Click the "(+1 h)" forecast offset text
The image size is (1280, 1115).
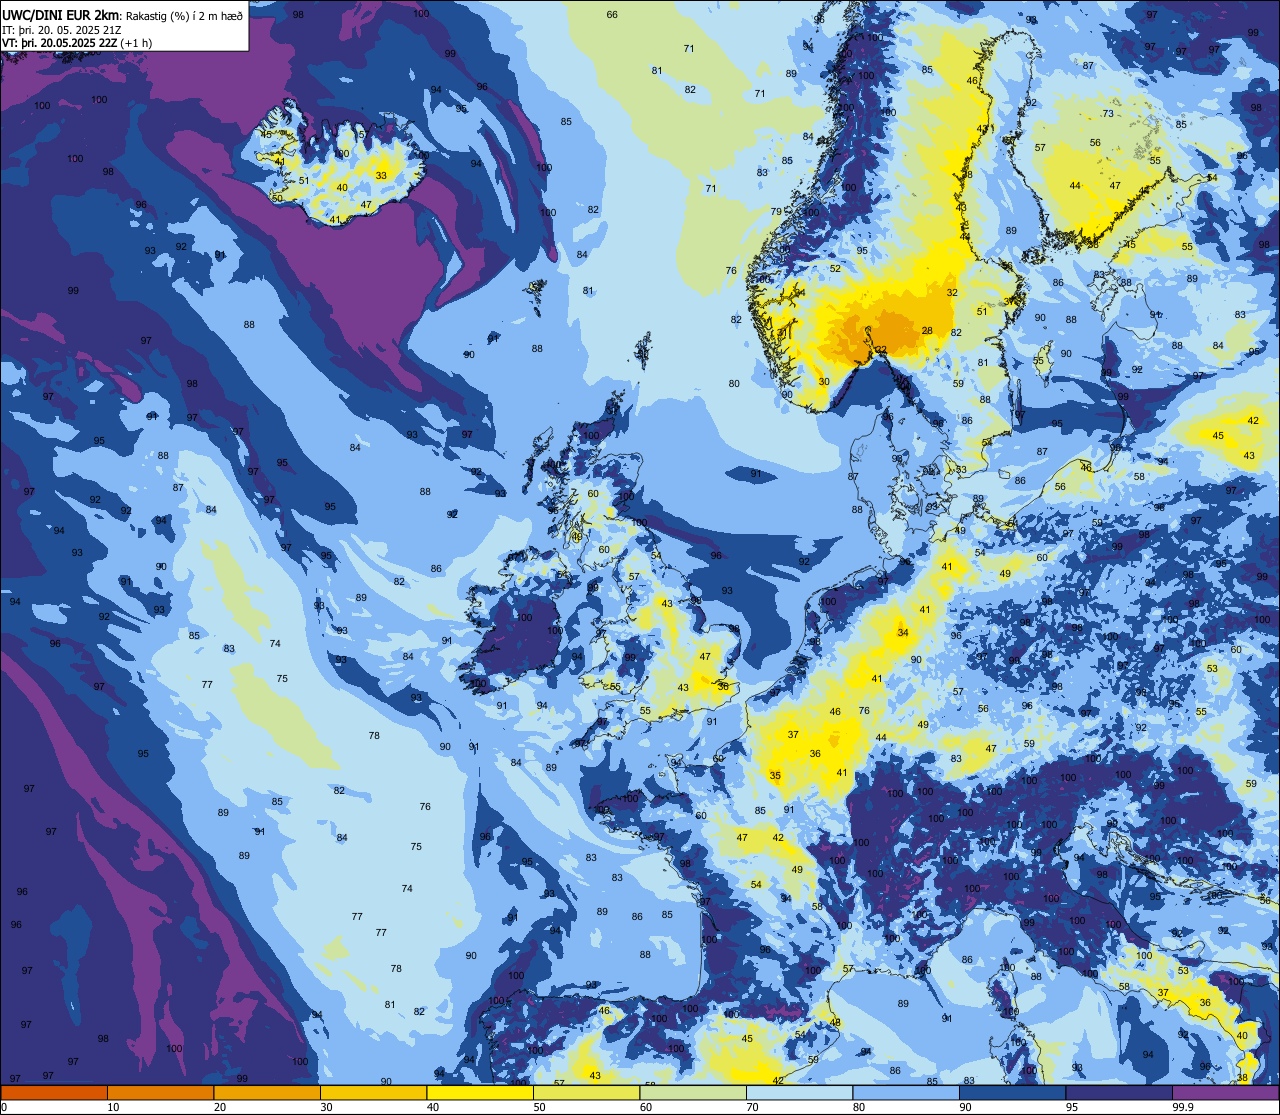tap(135, 43)
